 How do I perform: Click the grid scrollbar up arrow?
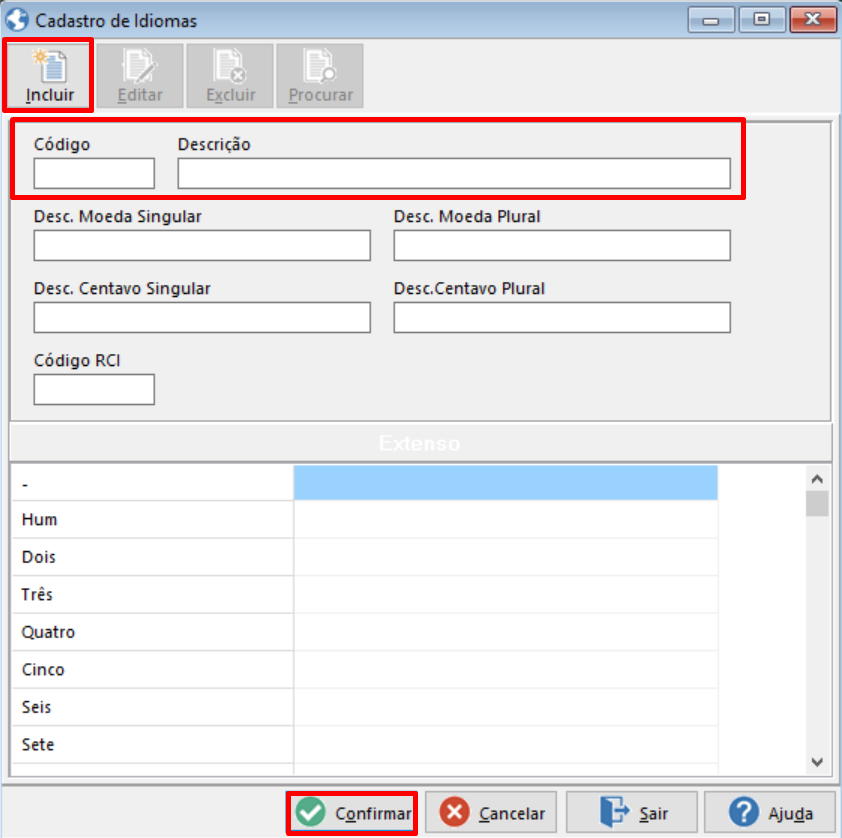(817, 478)
